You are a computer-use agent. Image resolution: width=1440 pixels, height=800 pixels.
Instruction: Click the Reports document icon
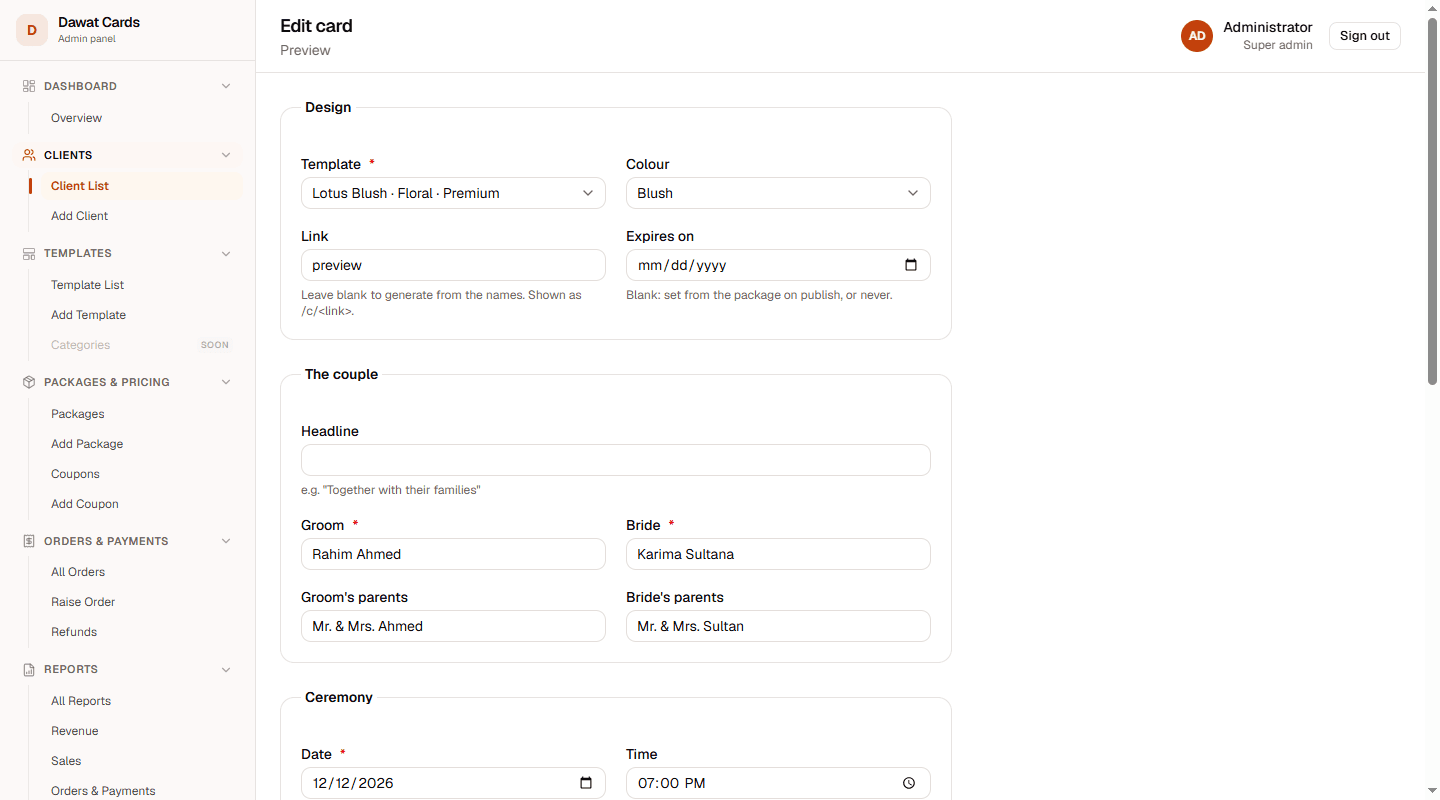[29, 670]
